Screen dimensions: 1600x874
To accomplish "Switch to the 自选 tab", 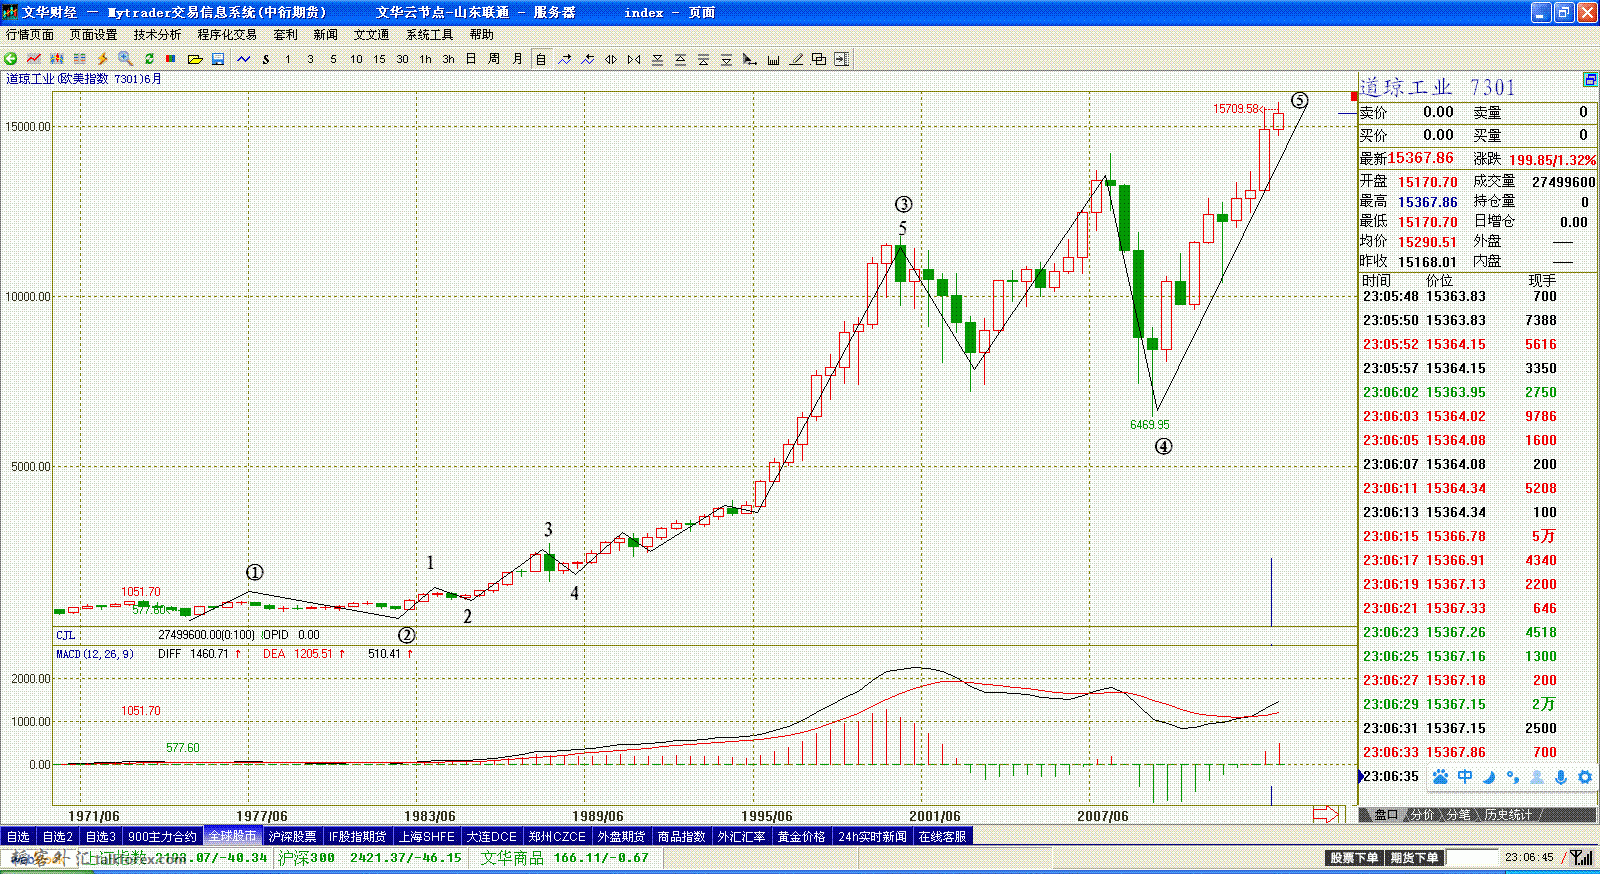I will (18, 836).
